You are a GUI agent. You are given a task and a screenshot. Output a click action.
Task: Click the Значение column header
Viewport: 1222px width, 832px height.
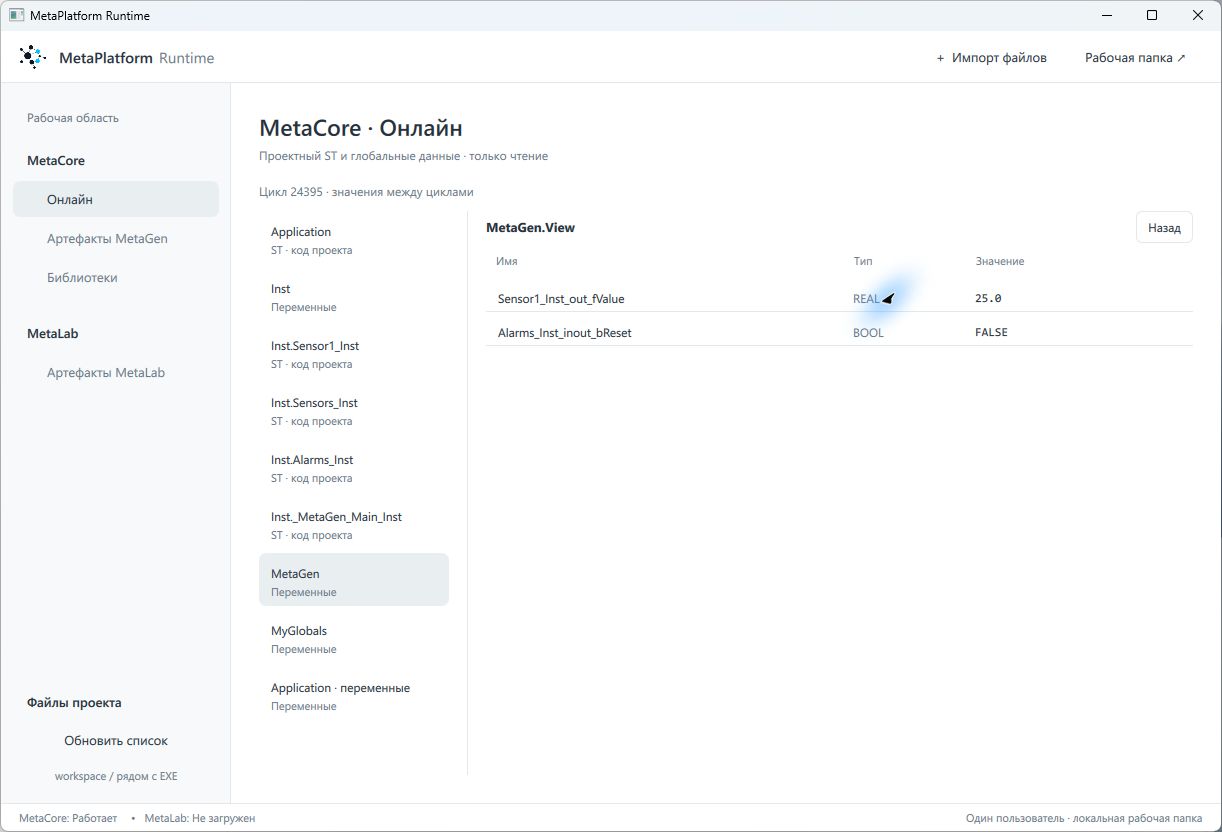(x=1000, y=261)
